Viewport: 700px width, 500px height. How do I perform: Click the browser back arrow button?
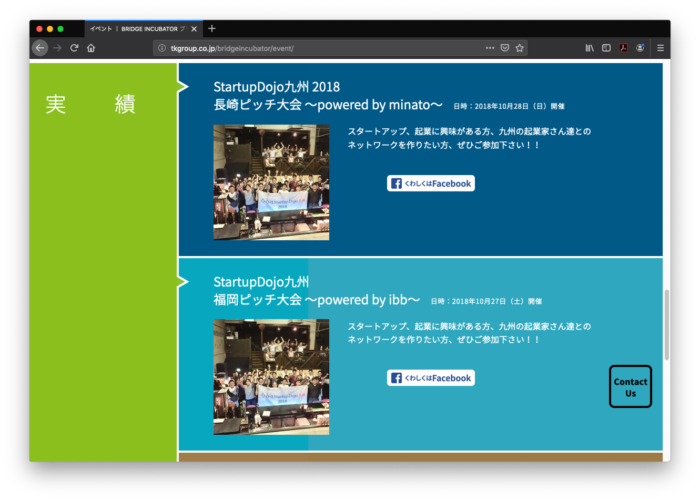coord(40,48)
